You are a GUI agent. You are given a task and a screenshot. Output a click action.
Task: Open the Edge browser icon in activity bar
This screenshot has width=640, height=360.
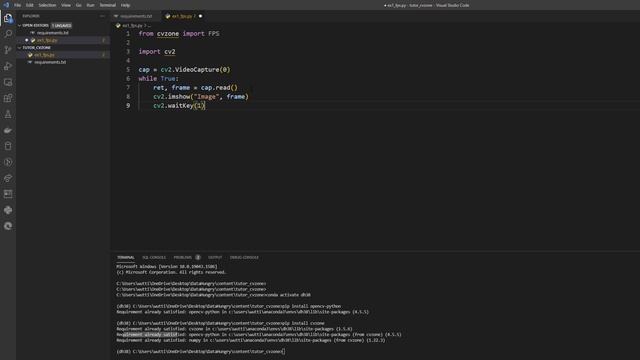coord(8,226)
